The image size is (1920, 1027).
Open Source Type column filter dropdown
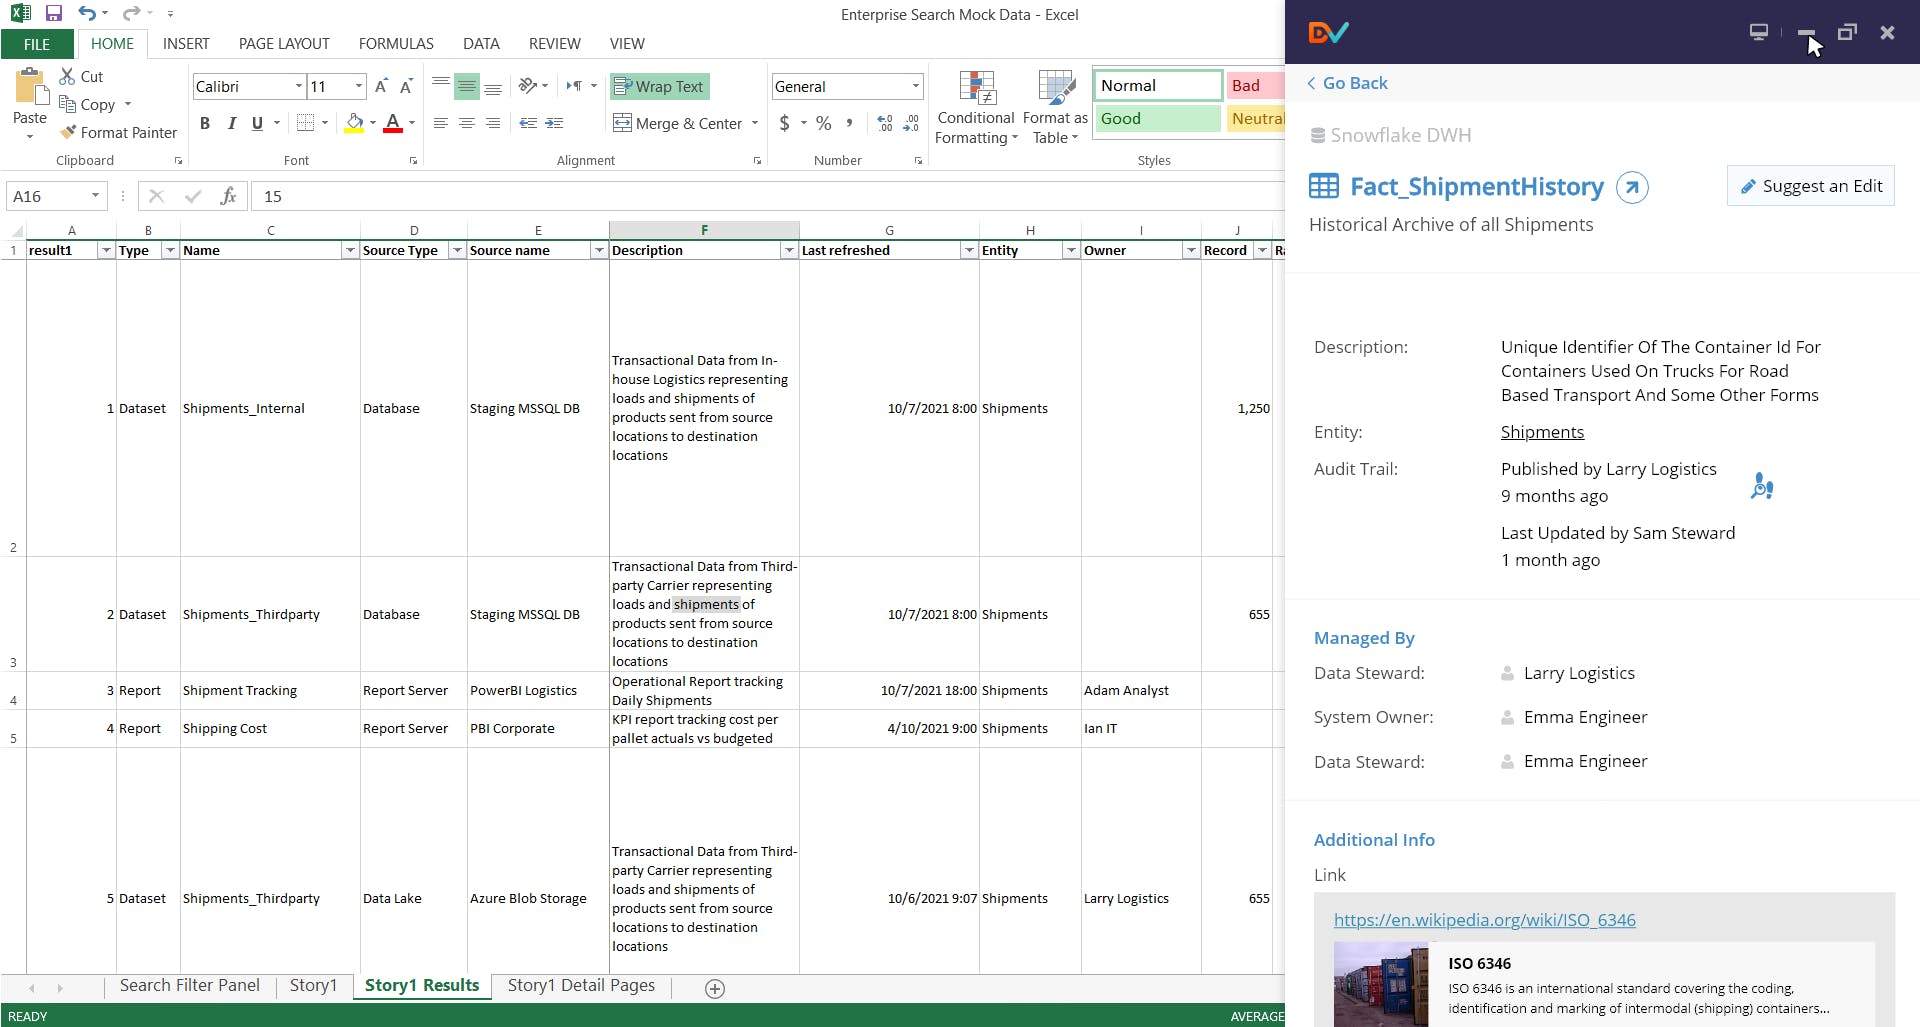(x=457, y=250)
